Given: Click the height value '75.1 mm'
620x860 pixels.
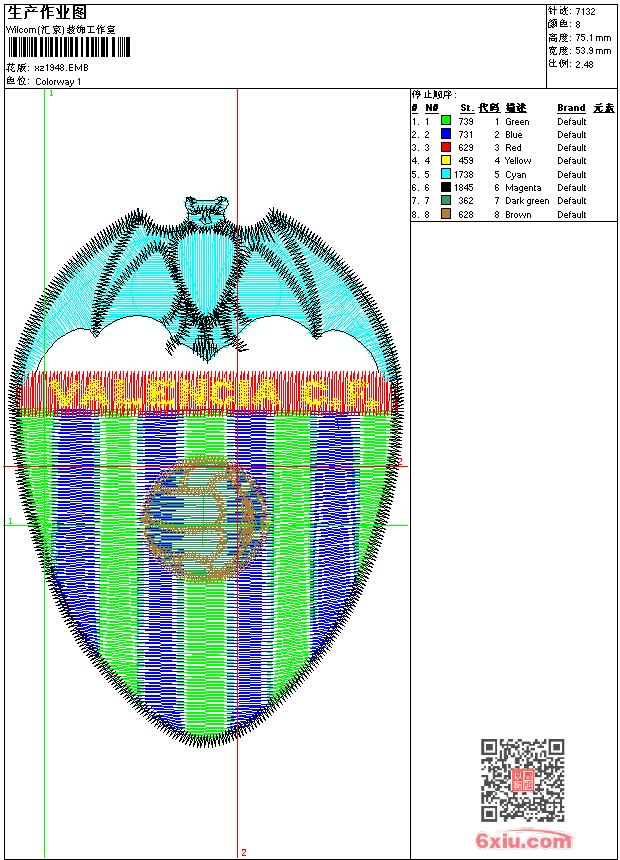Looking at the screenshot, I should (x=593, y=38).
